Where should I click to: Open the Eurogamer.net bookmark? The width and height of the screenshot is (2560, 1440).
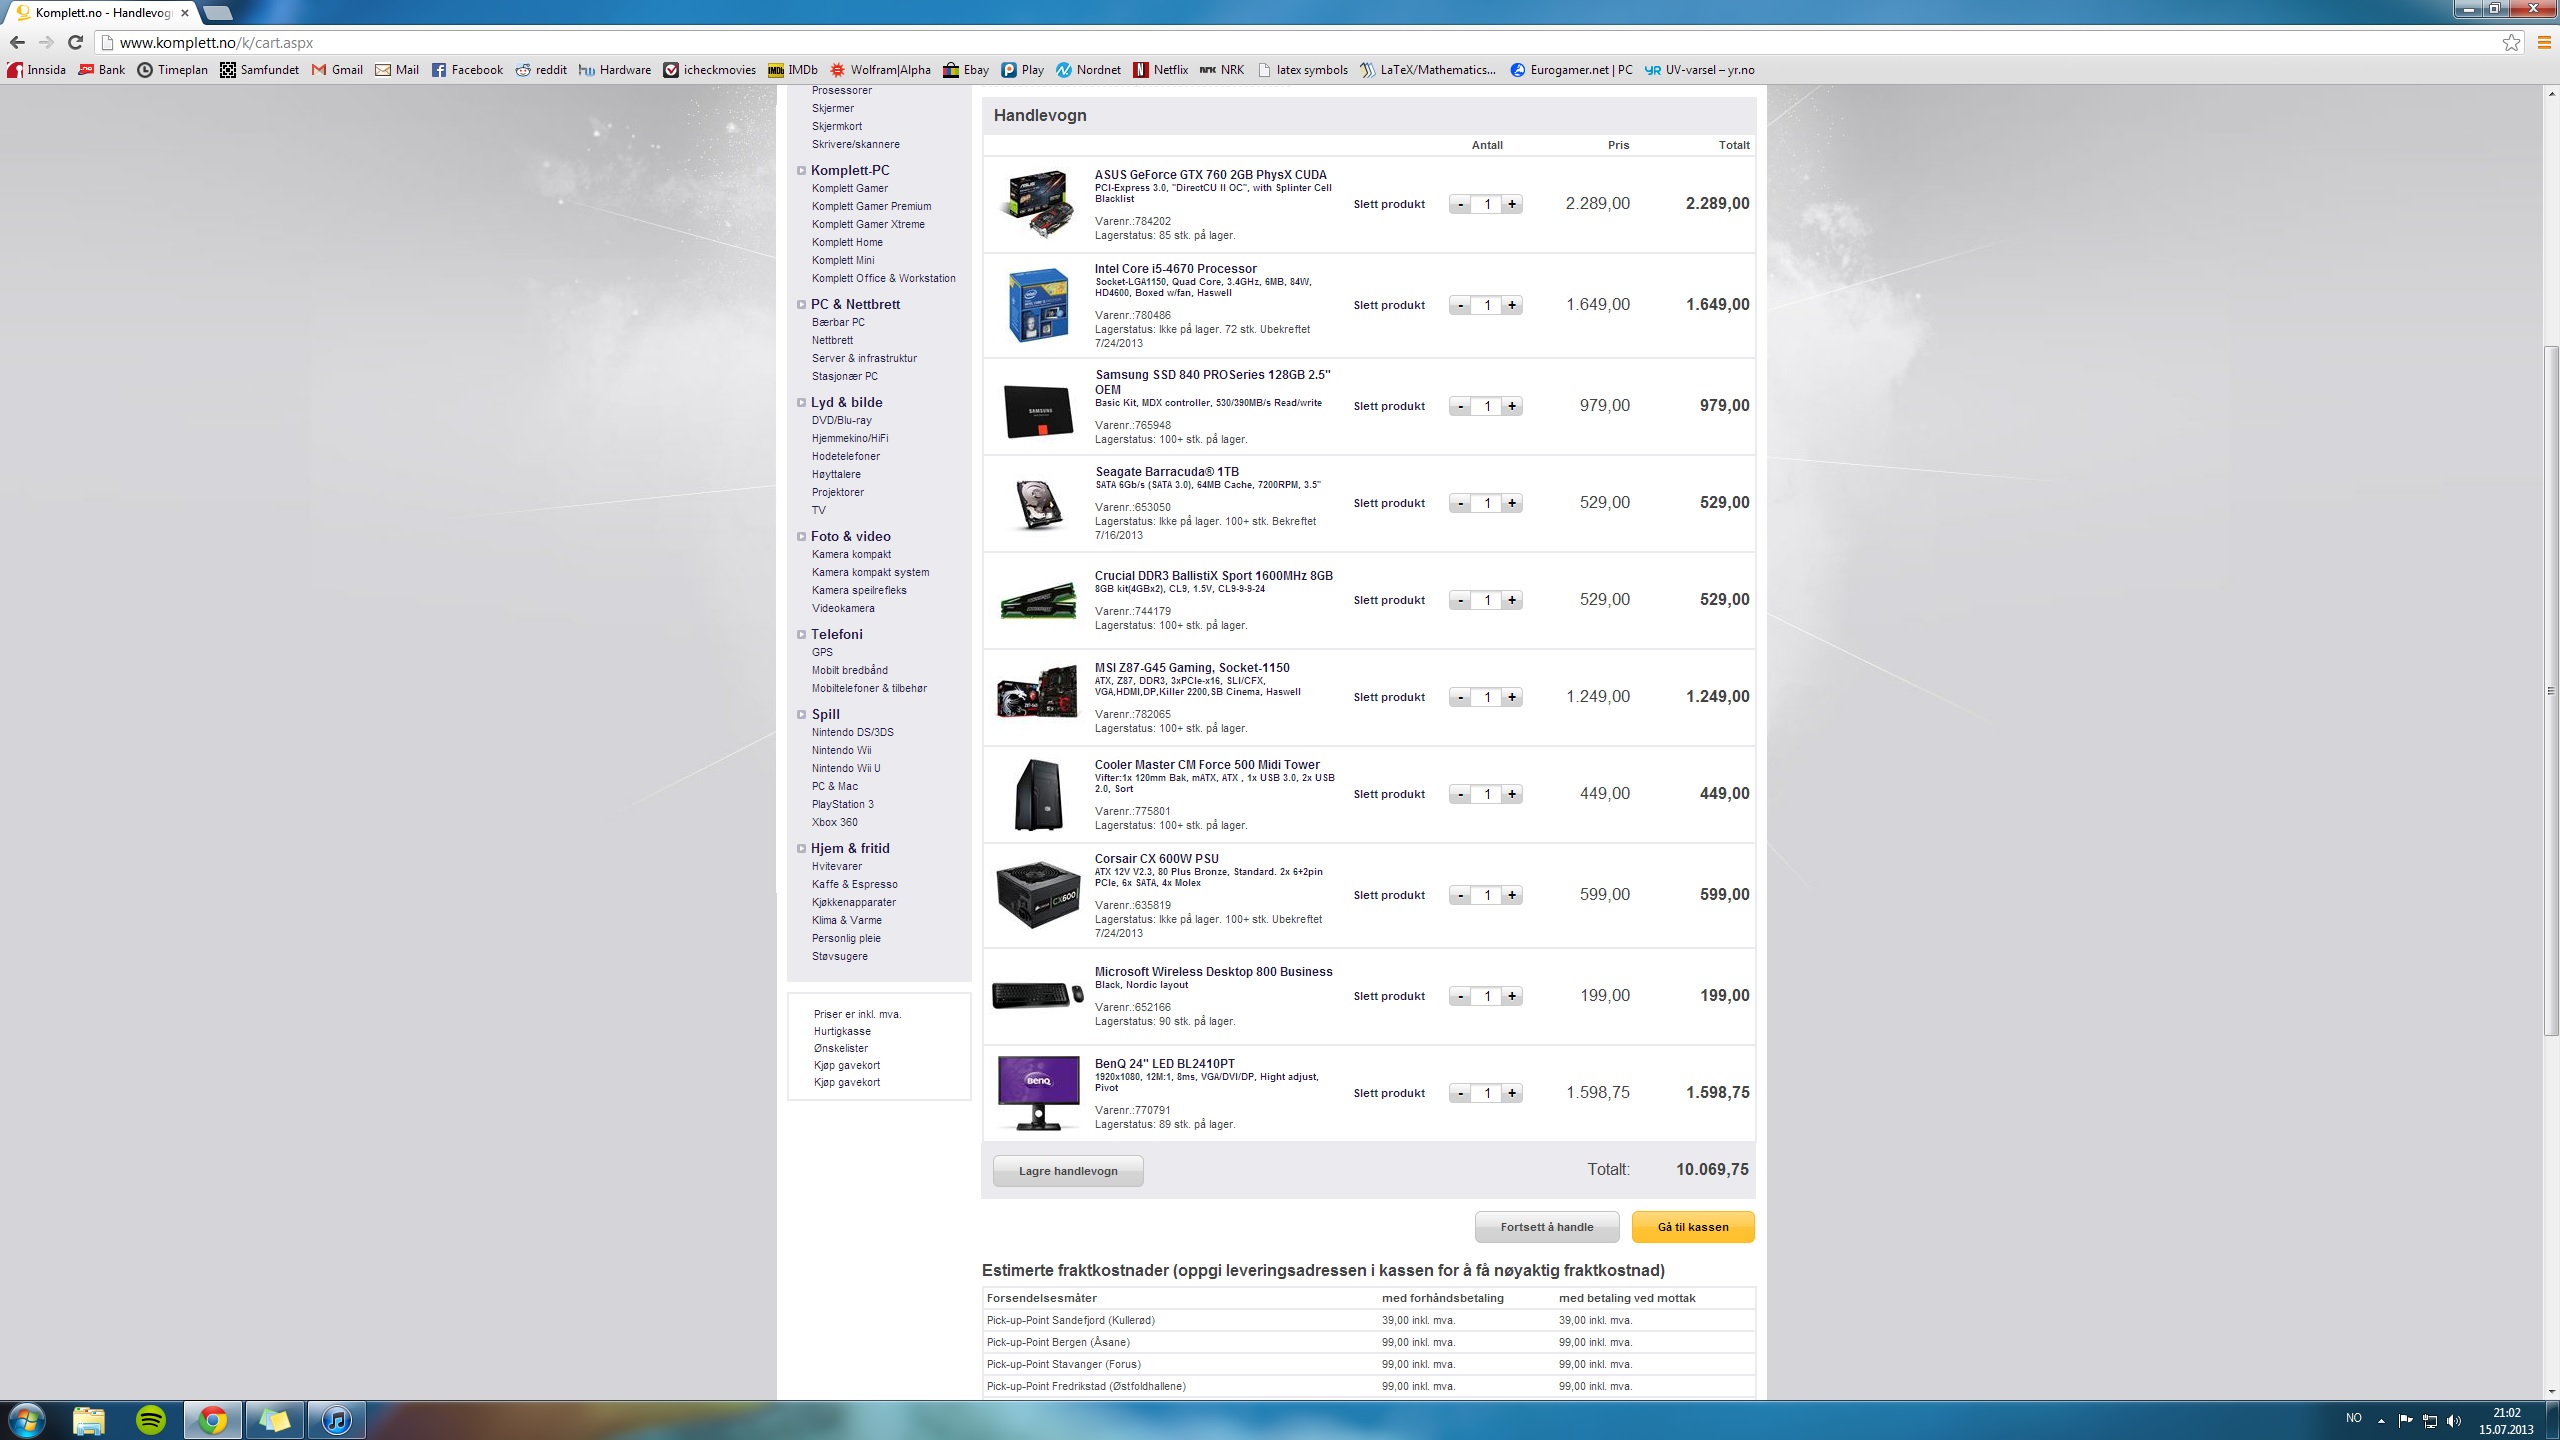pyautogui.click(x=1571, y=70)
